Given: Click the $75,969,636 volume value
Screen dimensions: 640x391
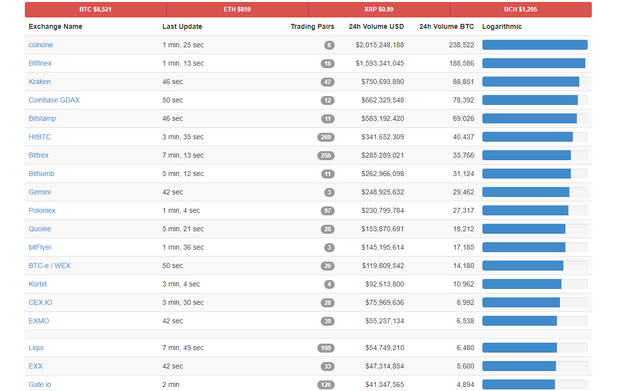Looking at the screenshot, I should [x=384, y=302].
